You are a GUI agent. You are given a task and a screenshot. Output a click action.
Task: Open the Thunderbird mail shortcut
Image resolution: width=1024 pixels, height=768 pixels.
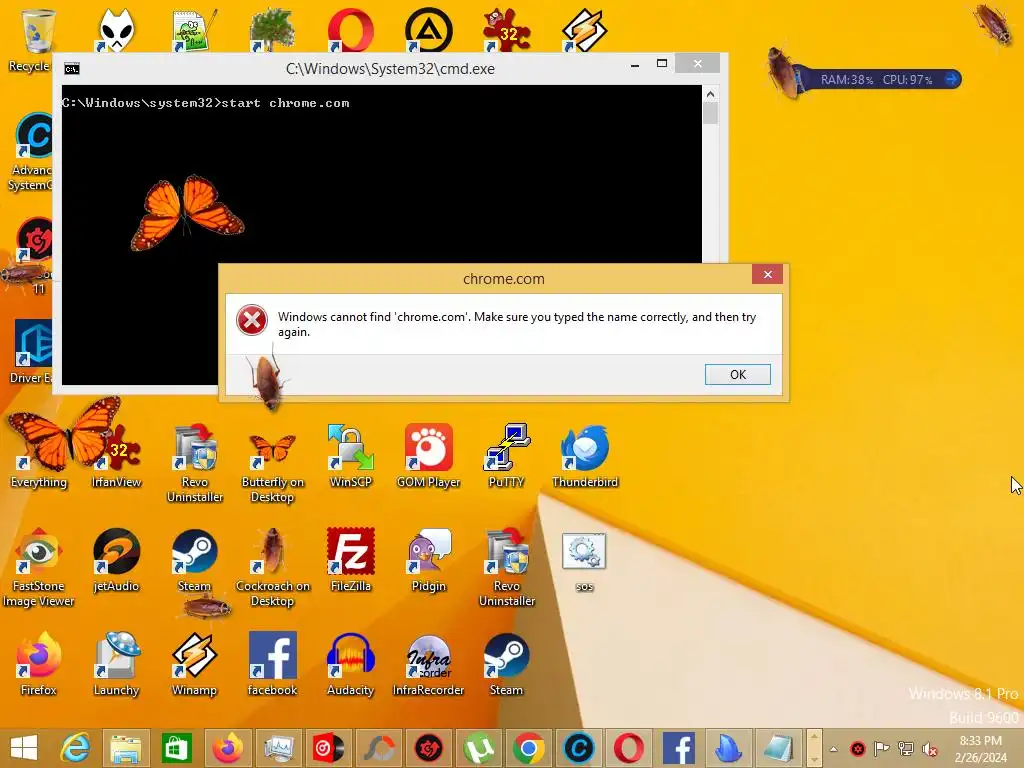click(x=584, y=455)
